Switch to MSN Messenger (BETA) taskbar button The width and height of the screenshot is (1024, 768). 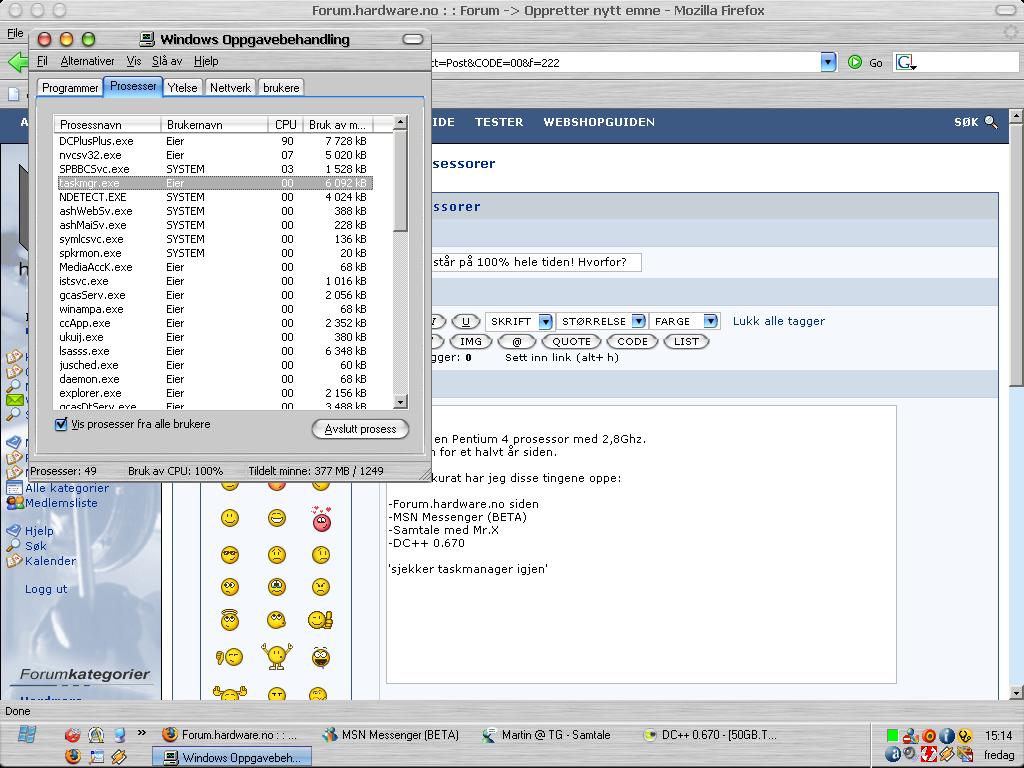(x=392, y=735)
